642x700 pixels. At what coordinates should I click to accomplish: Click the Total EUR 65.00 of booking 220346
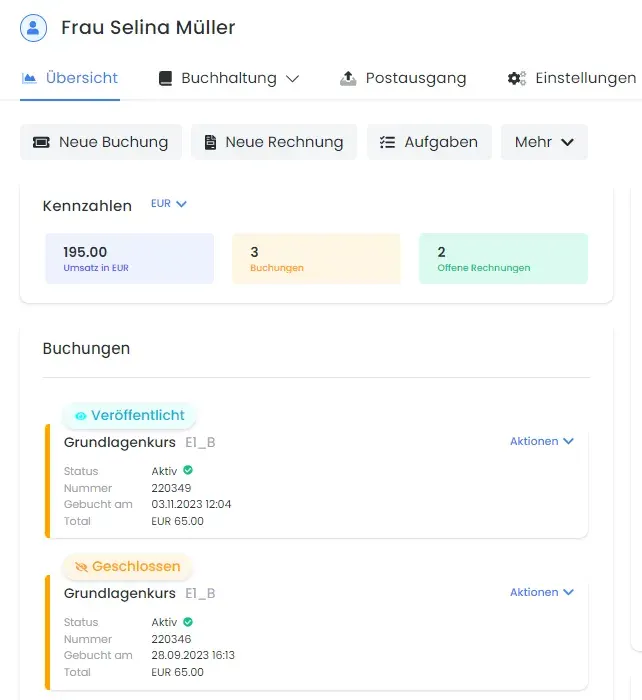[177, 672]
